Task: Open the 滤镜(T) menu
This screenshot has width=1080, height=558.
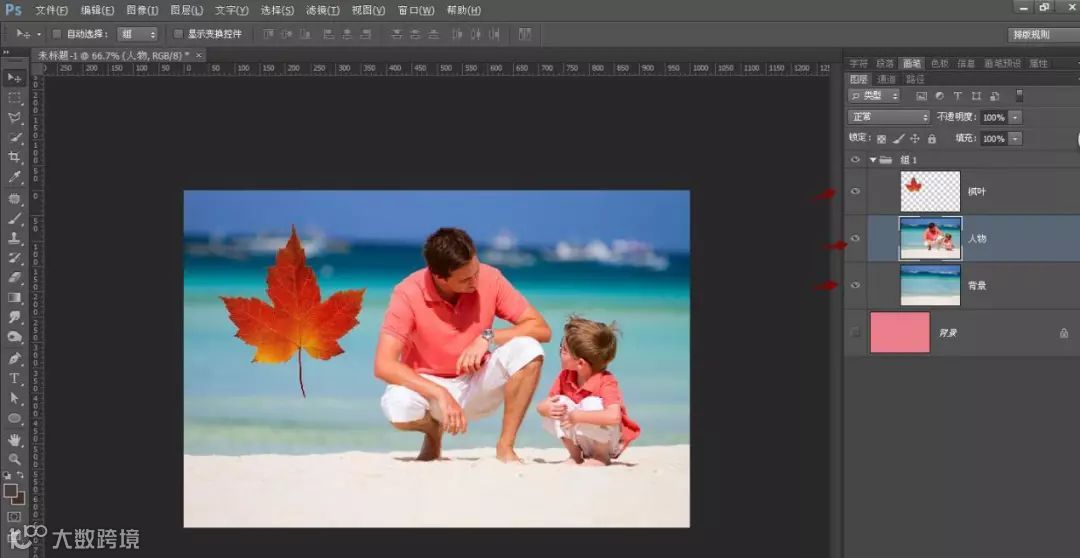Action: point(323,10)
